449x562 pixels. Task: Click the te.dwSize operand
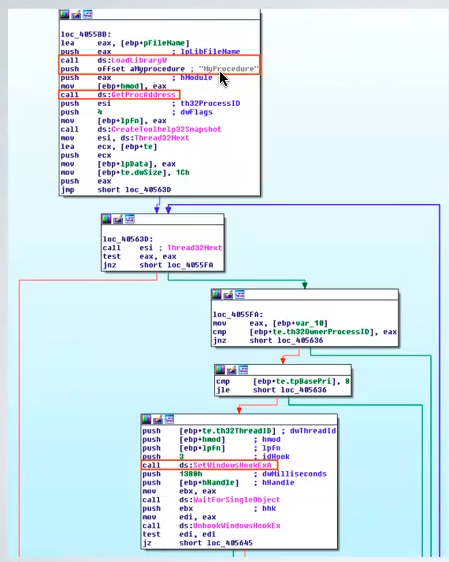143,172
